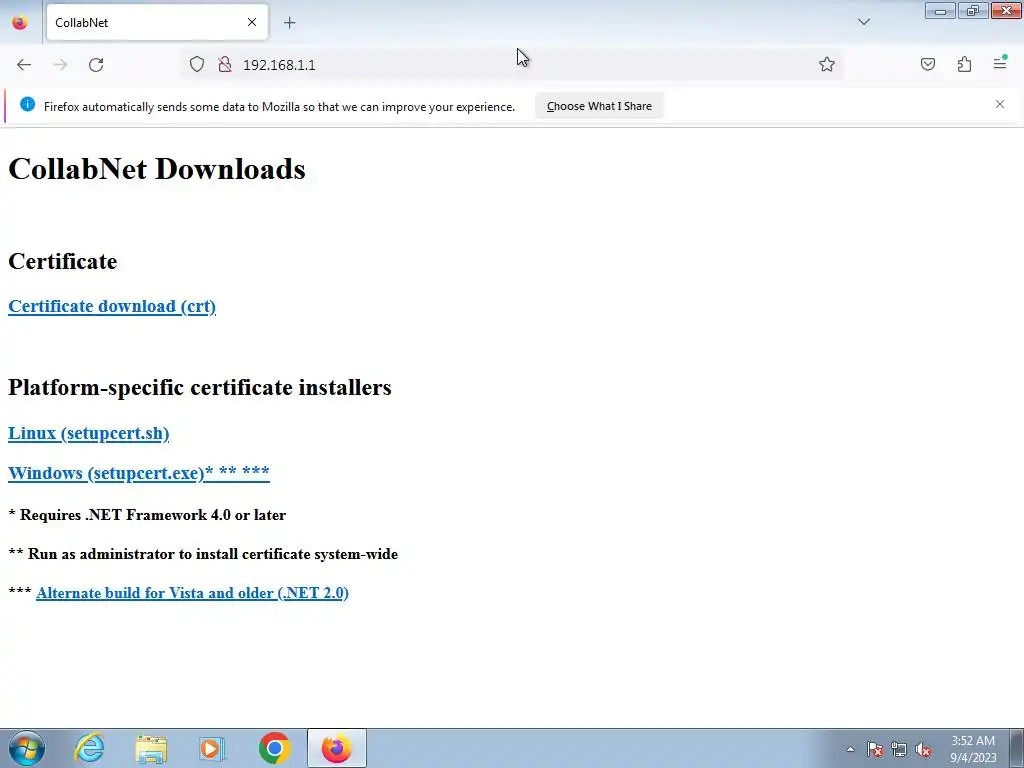Open the Linux (setupcert.sh) link

point(88,434)
